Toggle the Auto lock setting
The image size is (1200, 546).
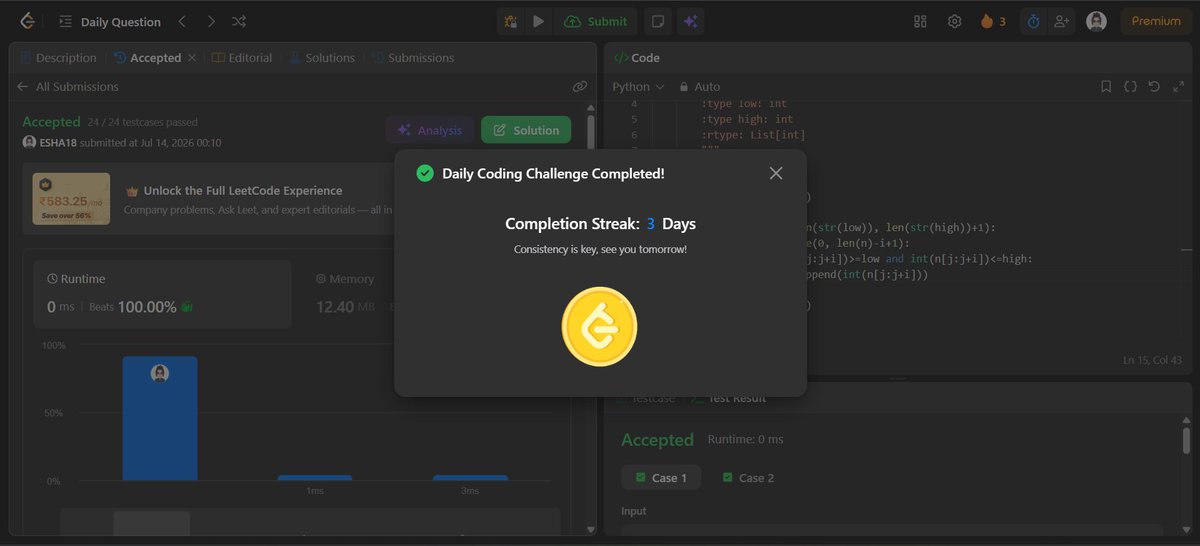(x=699, y=87)
